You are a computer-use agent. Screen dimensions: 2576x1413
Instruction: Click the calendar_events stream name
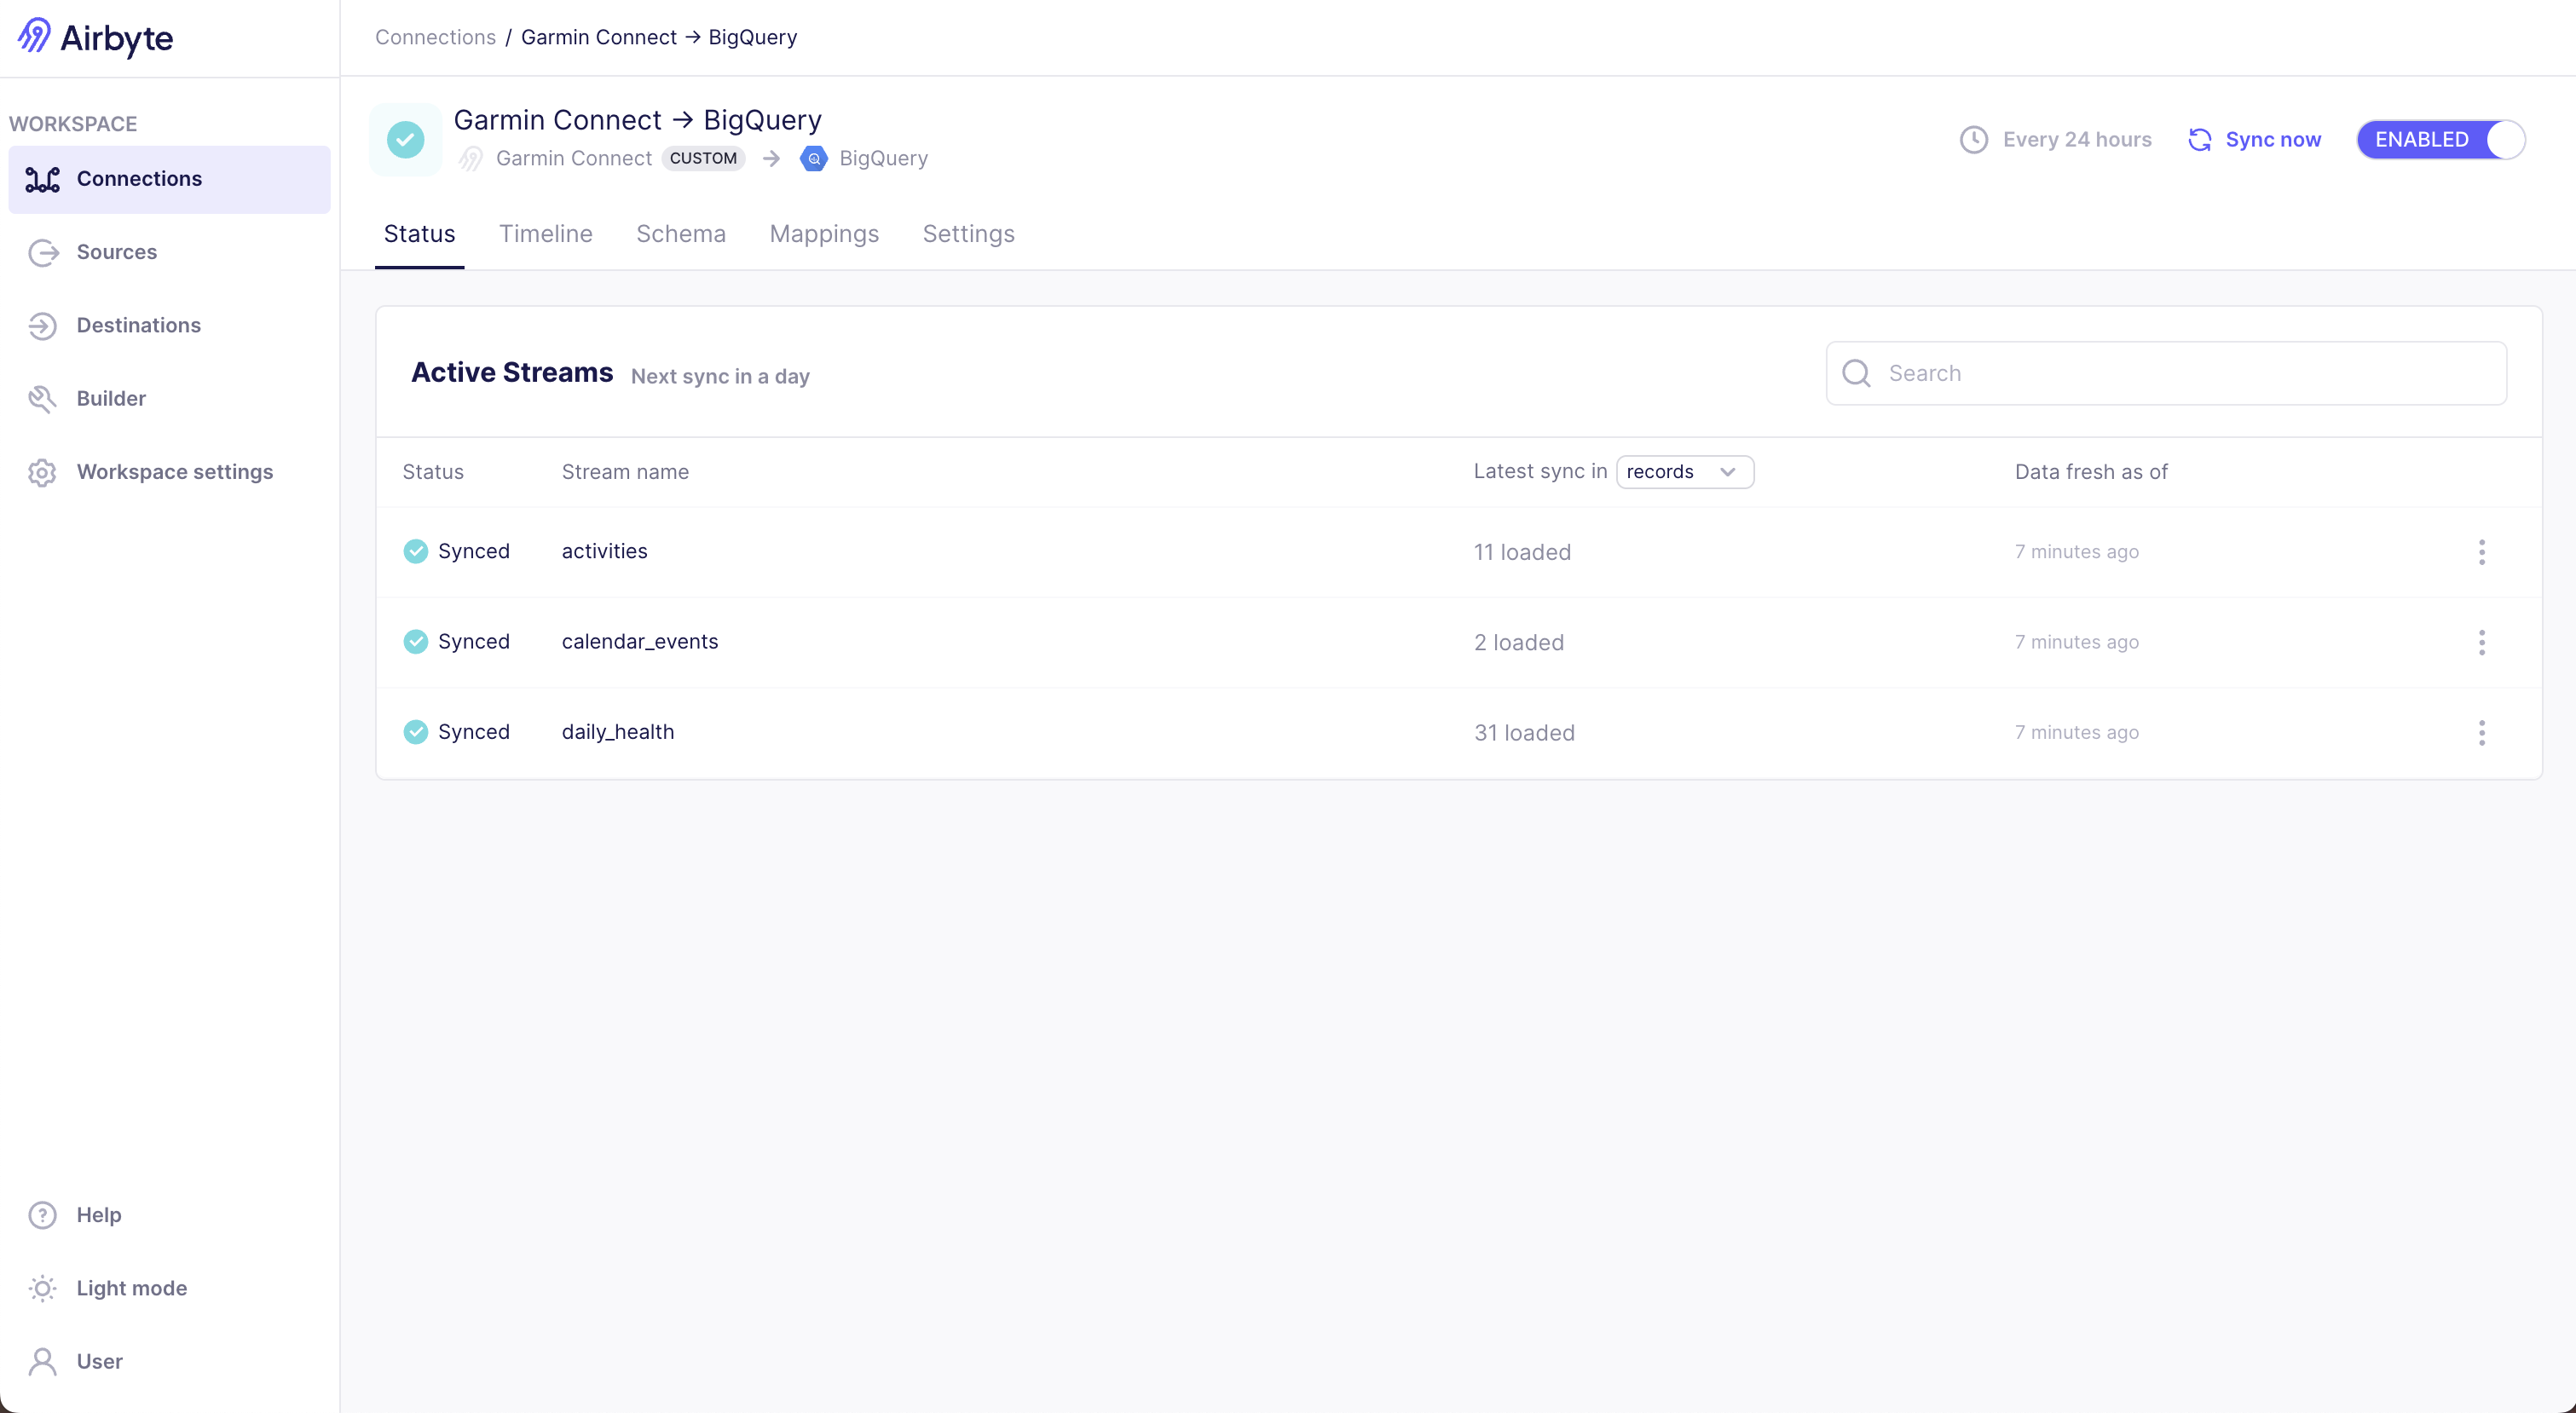[640, 642]
